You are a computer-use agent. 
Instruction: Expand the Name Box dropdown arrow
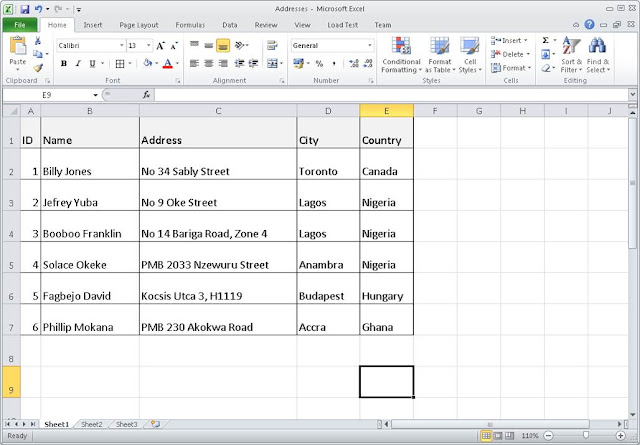96,95
